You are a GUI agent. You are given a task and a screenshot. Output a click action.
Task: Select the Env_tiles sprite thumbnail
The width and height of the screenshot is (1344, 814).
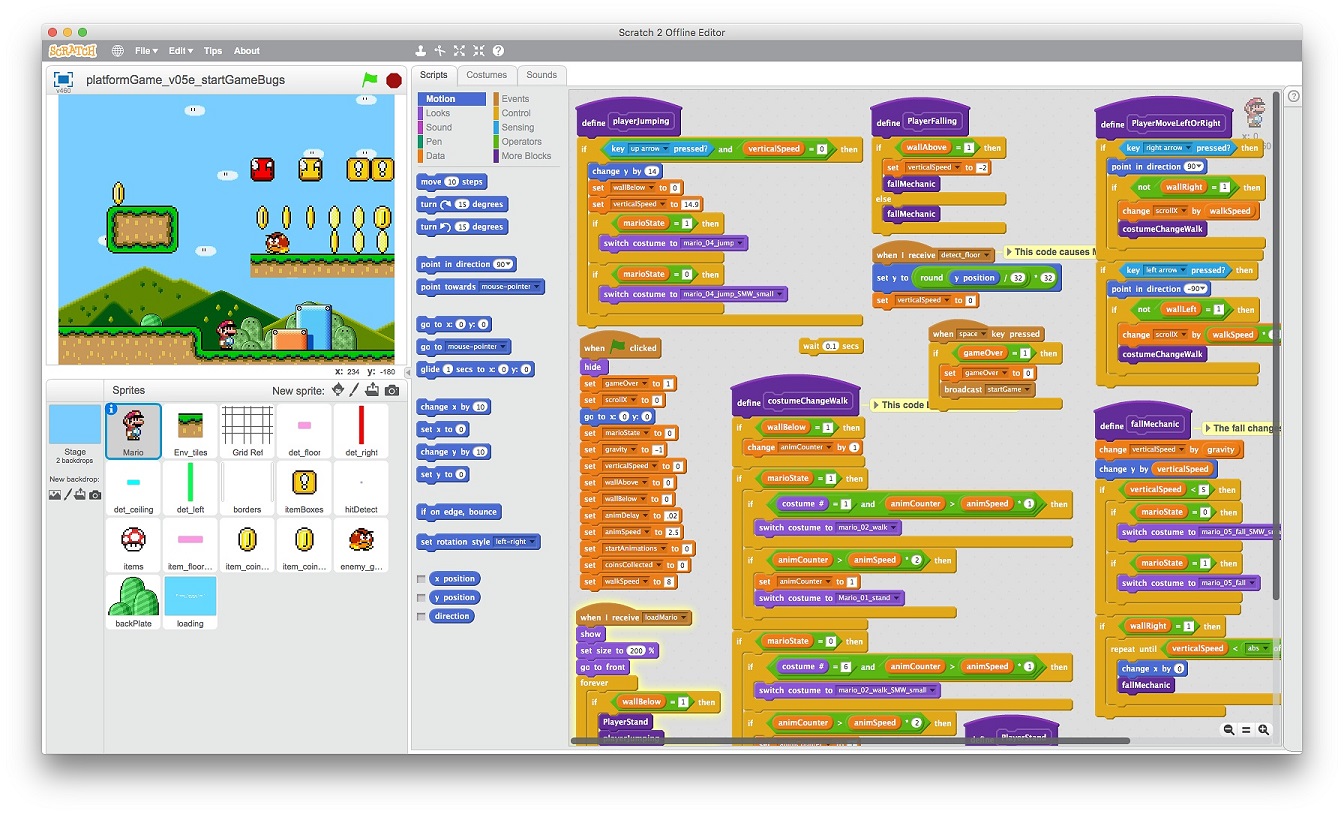coord(190,431)
